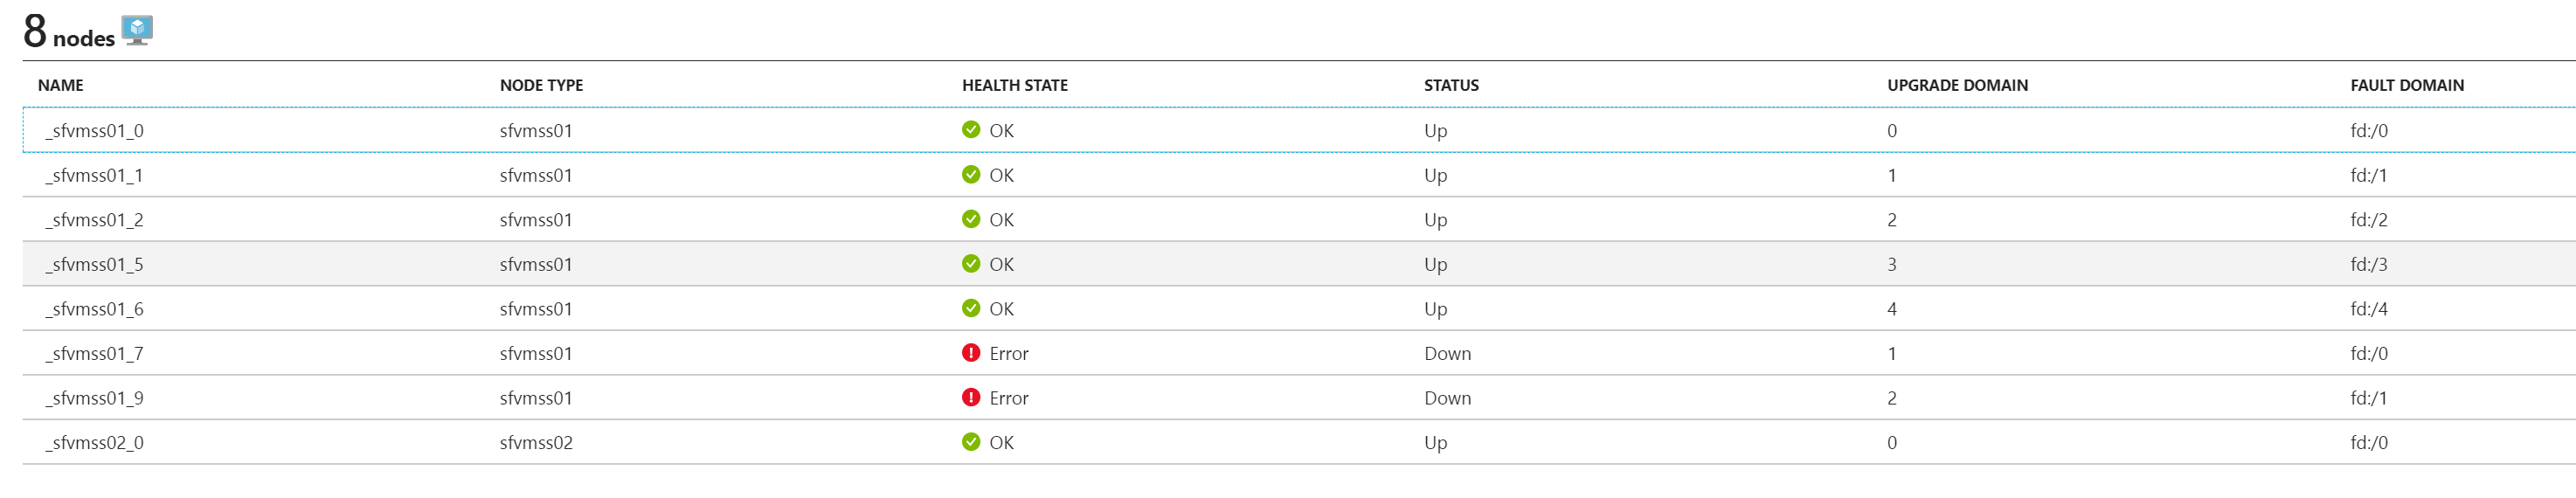Sort by the NAME column header

click(x=61, y=86)
